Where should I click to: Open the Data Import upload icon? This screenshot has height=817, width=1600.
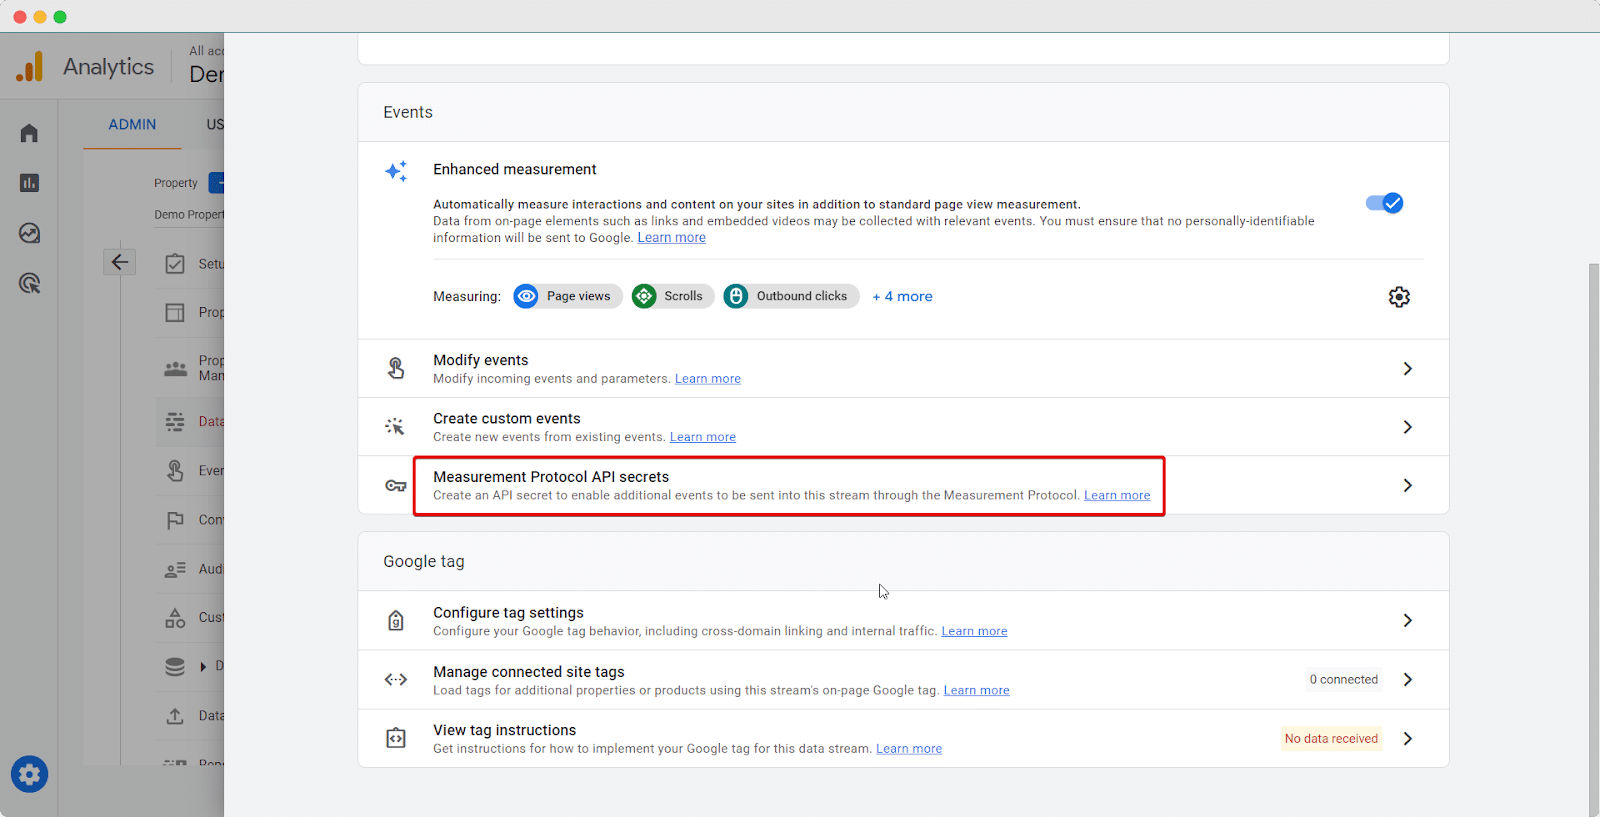[175, 716]
